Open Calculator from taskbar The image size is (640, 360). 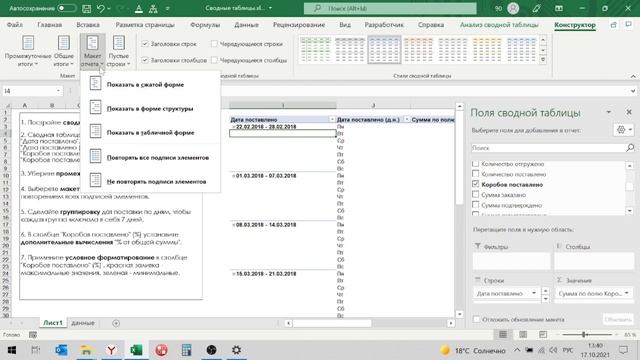click(x=187, y=350)
